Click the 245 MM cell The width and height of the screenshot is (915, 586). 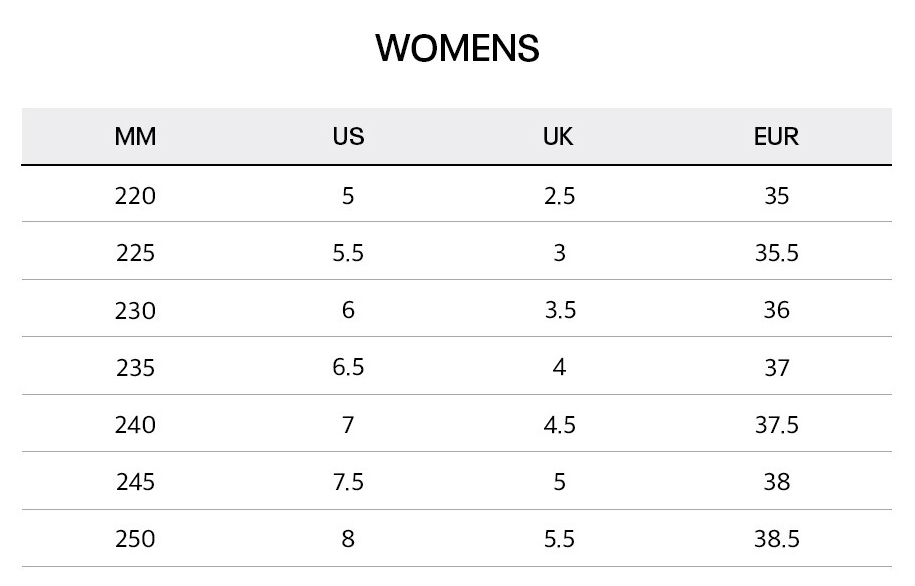[135, 482]
